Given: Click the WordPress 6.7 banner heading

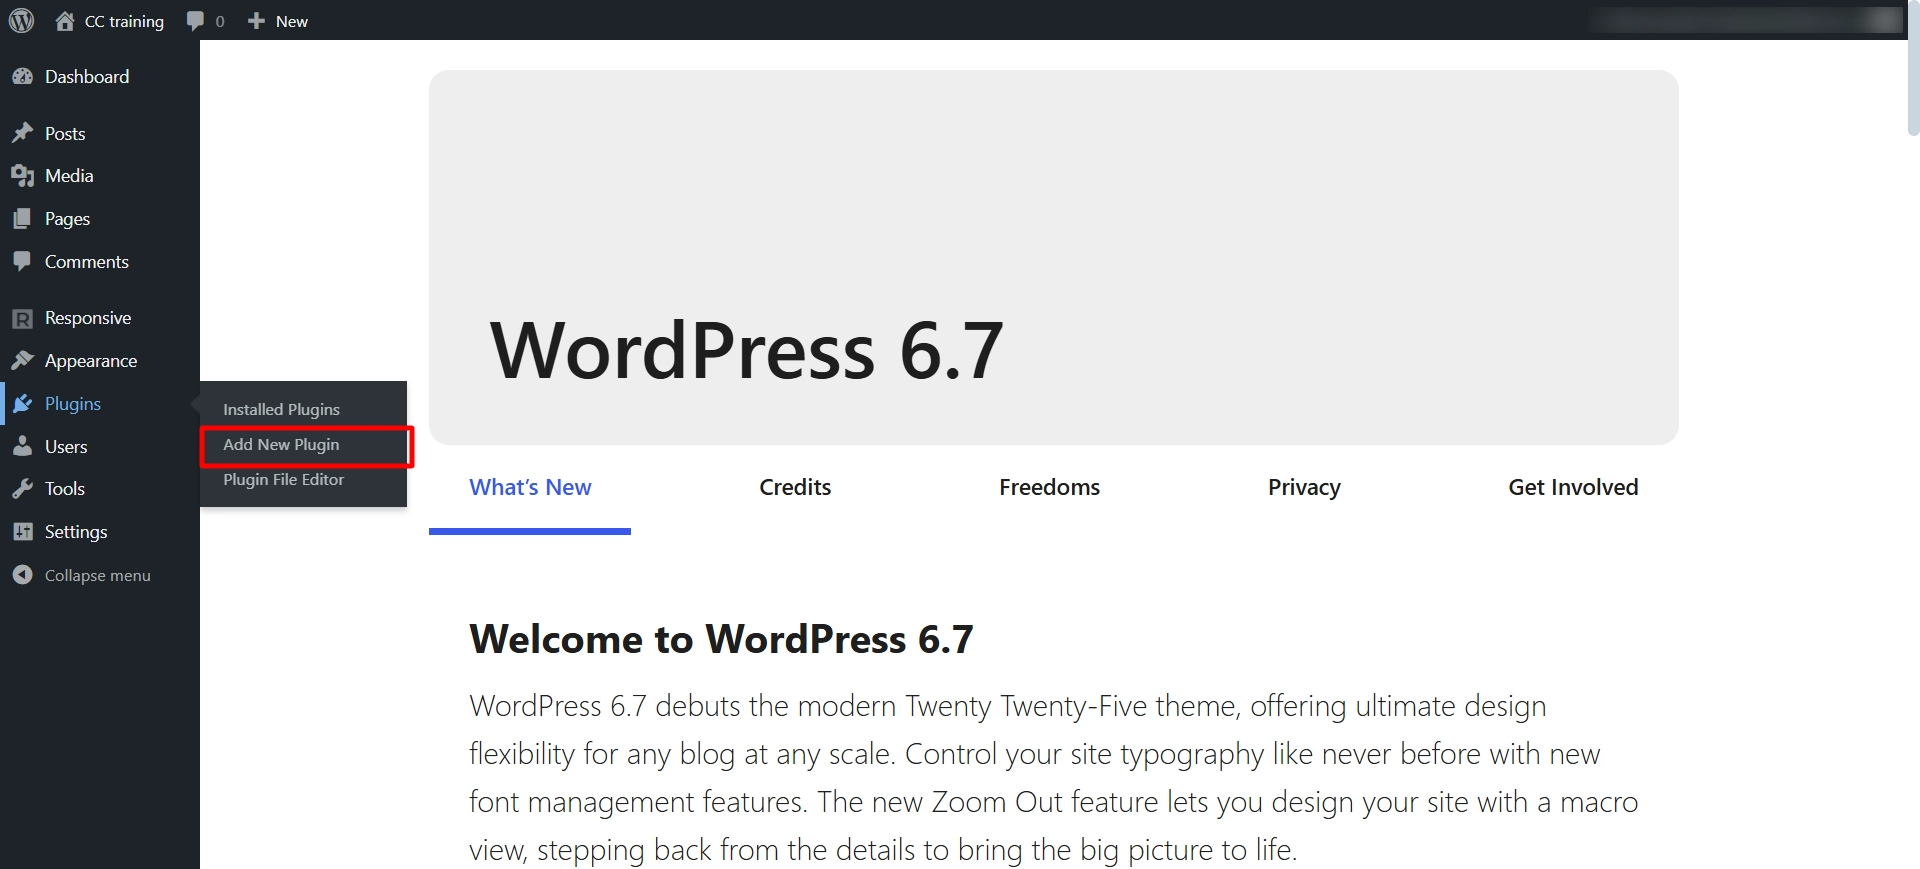Looking at the screenshot, I should (747, 350).
